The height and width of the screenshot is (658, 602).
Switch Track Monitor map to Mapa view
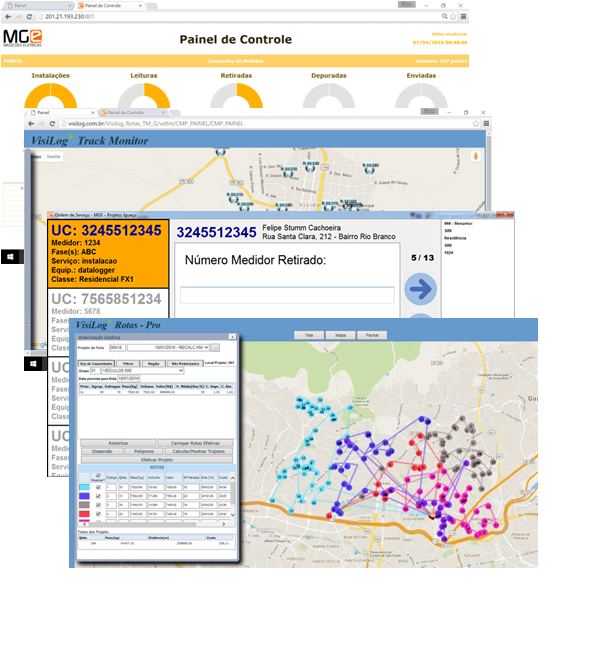(x=36, y=157)
